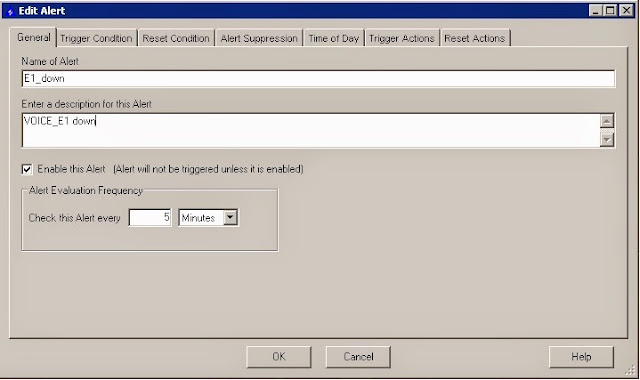Click the check interval number field
Screen dimensions: 640x380
pyautogui.click(x=150, y=217)
